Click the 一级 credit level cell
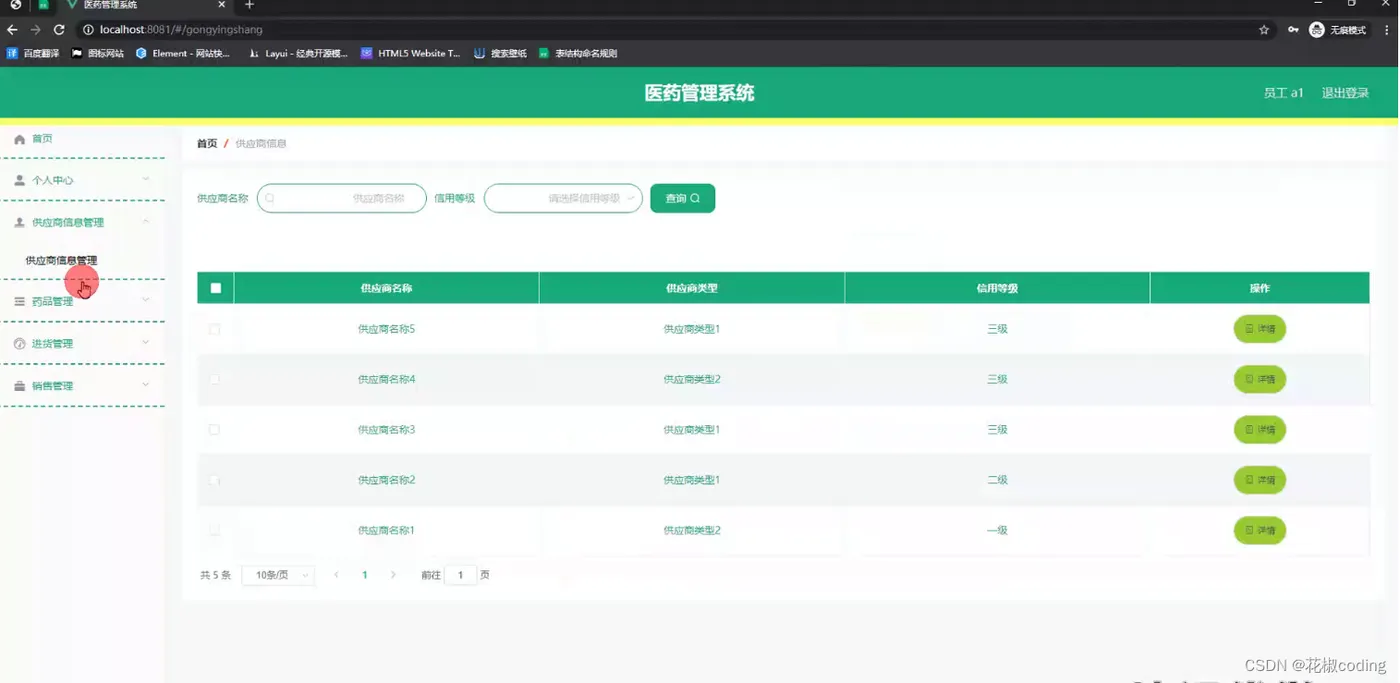 point(997,530)
